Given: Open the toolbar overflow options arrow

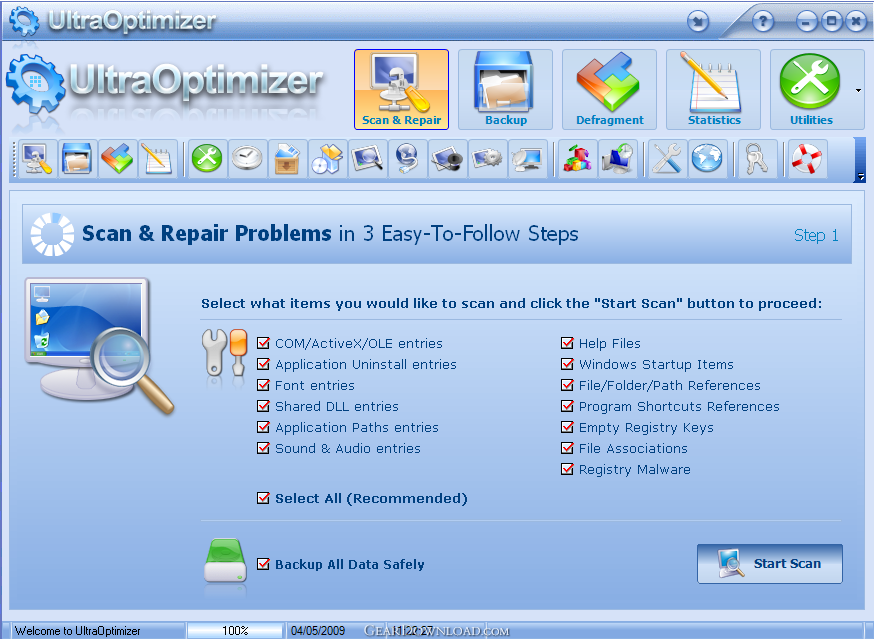Looking at the screenshot, I should coord(861,177).
